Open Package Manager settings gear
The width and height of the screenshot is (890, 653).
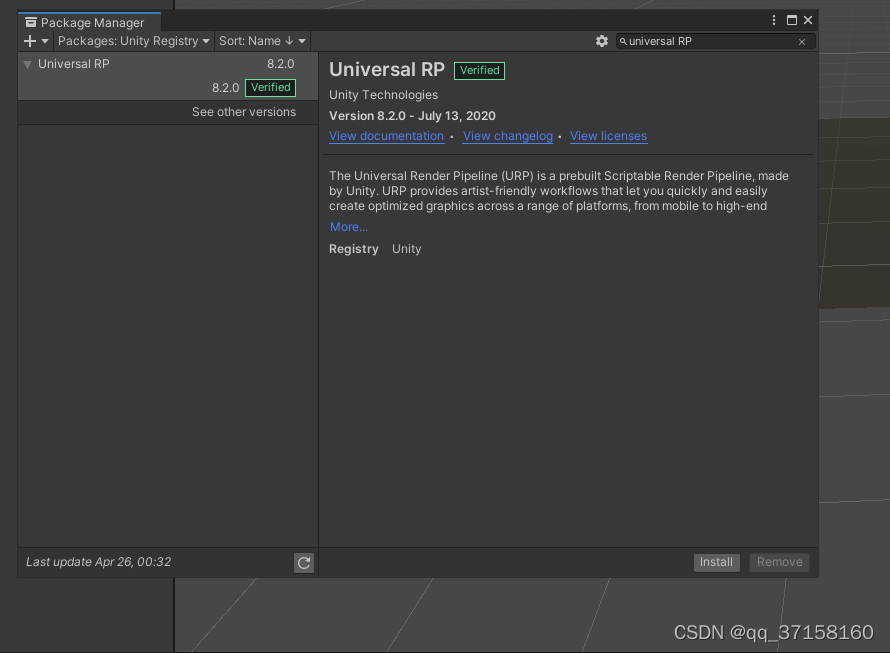pyautogui.click(x=602, y=41)
